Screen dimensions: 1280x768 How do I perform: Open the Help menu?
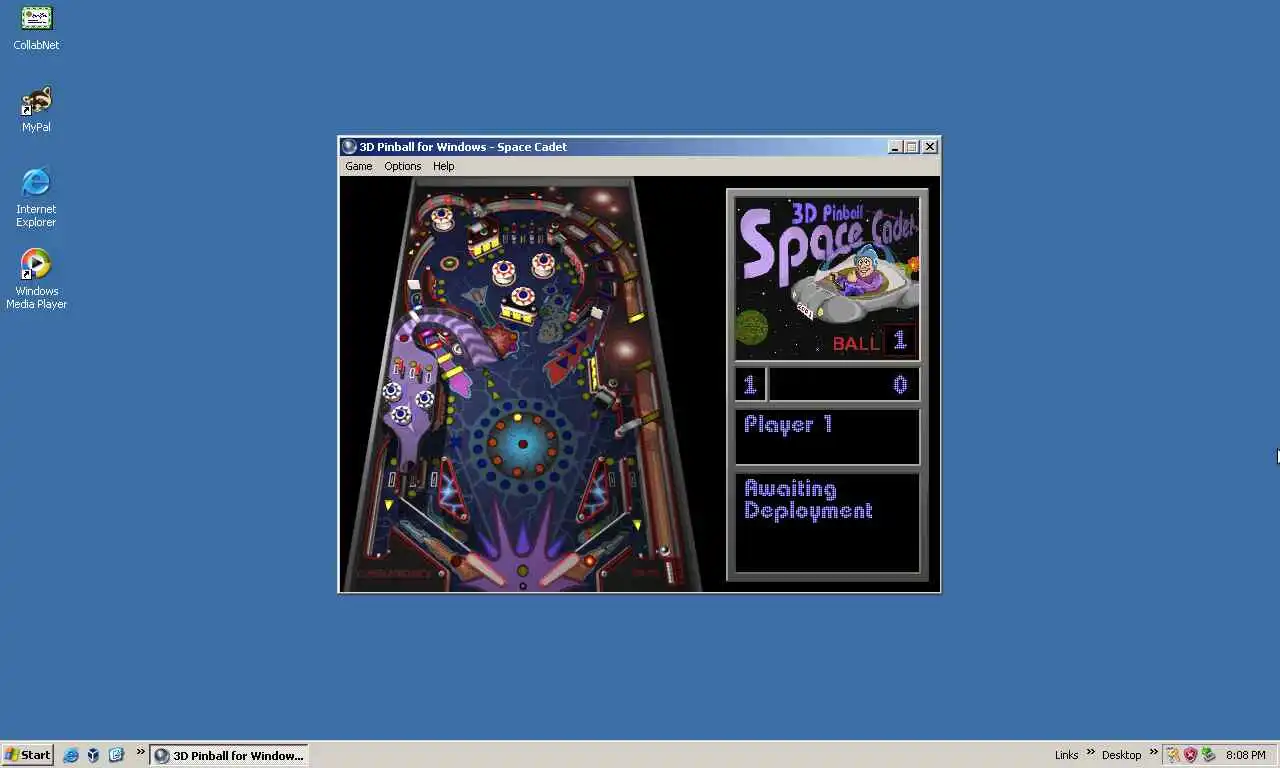click(443, 166)
